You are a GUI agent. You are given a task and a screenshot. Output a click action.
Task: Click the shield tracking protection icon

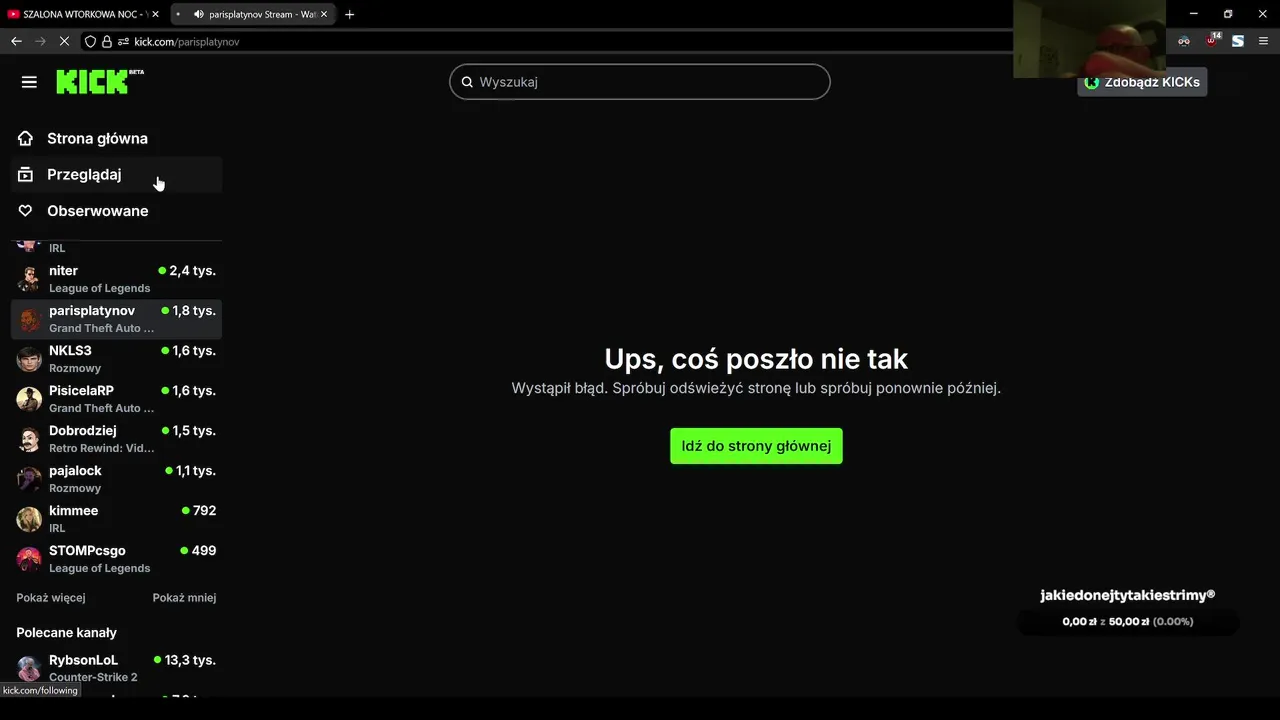pos(90,41)
